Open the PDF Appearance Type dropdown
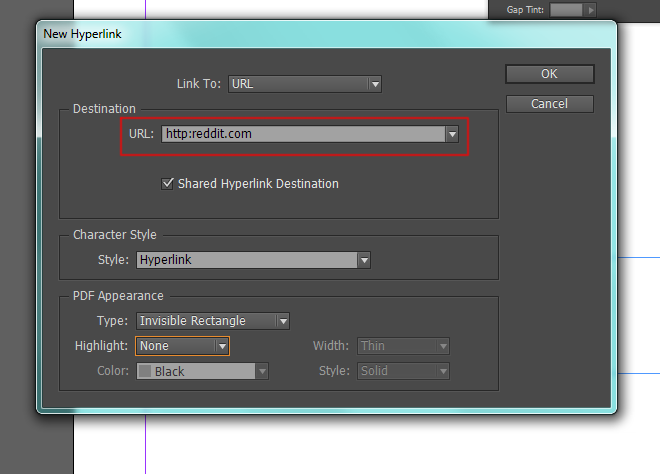Screen dimensions: 660x474 (213, 321)
